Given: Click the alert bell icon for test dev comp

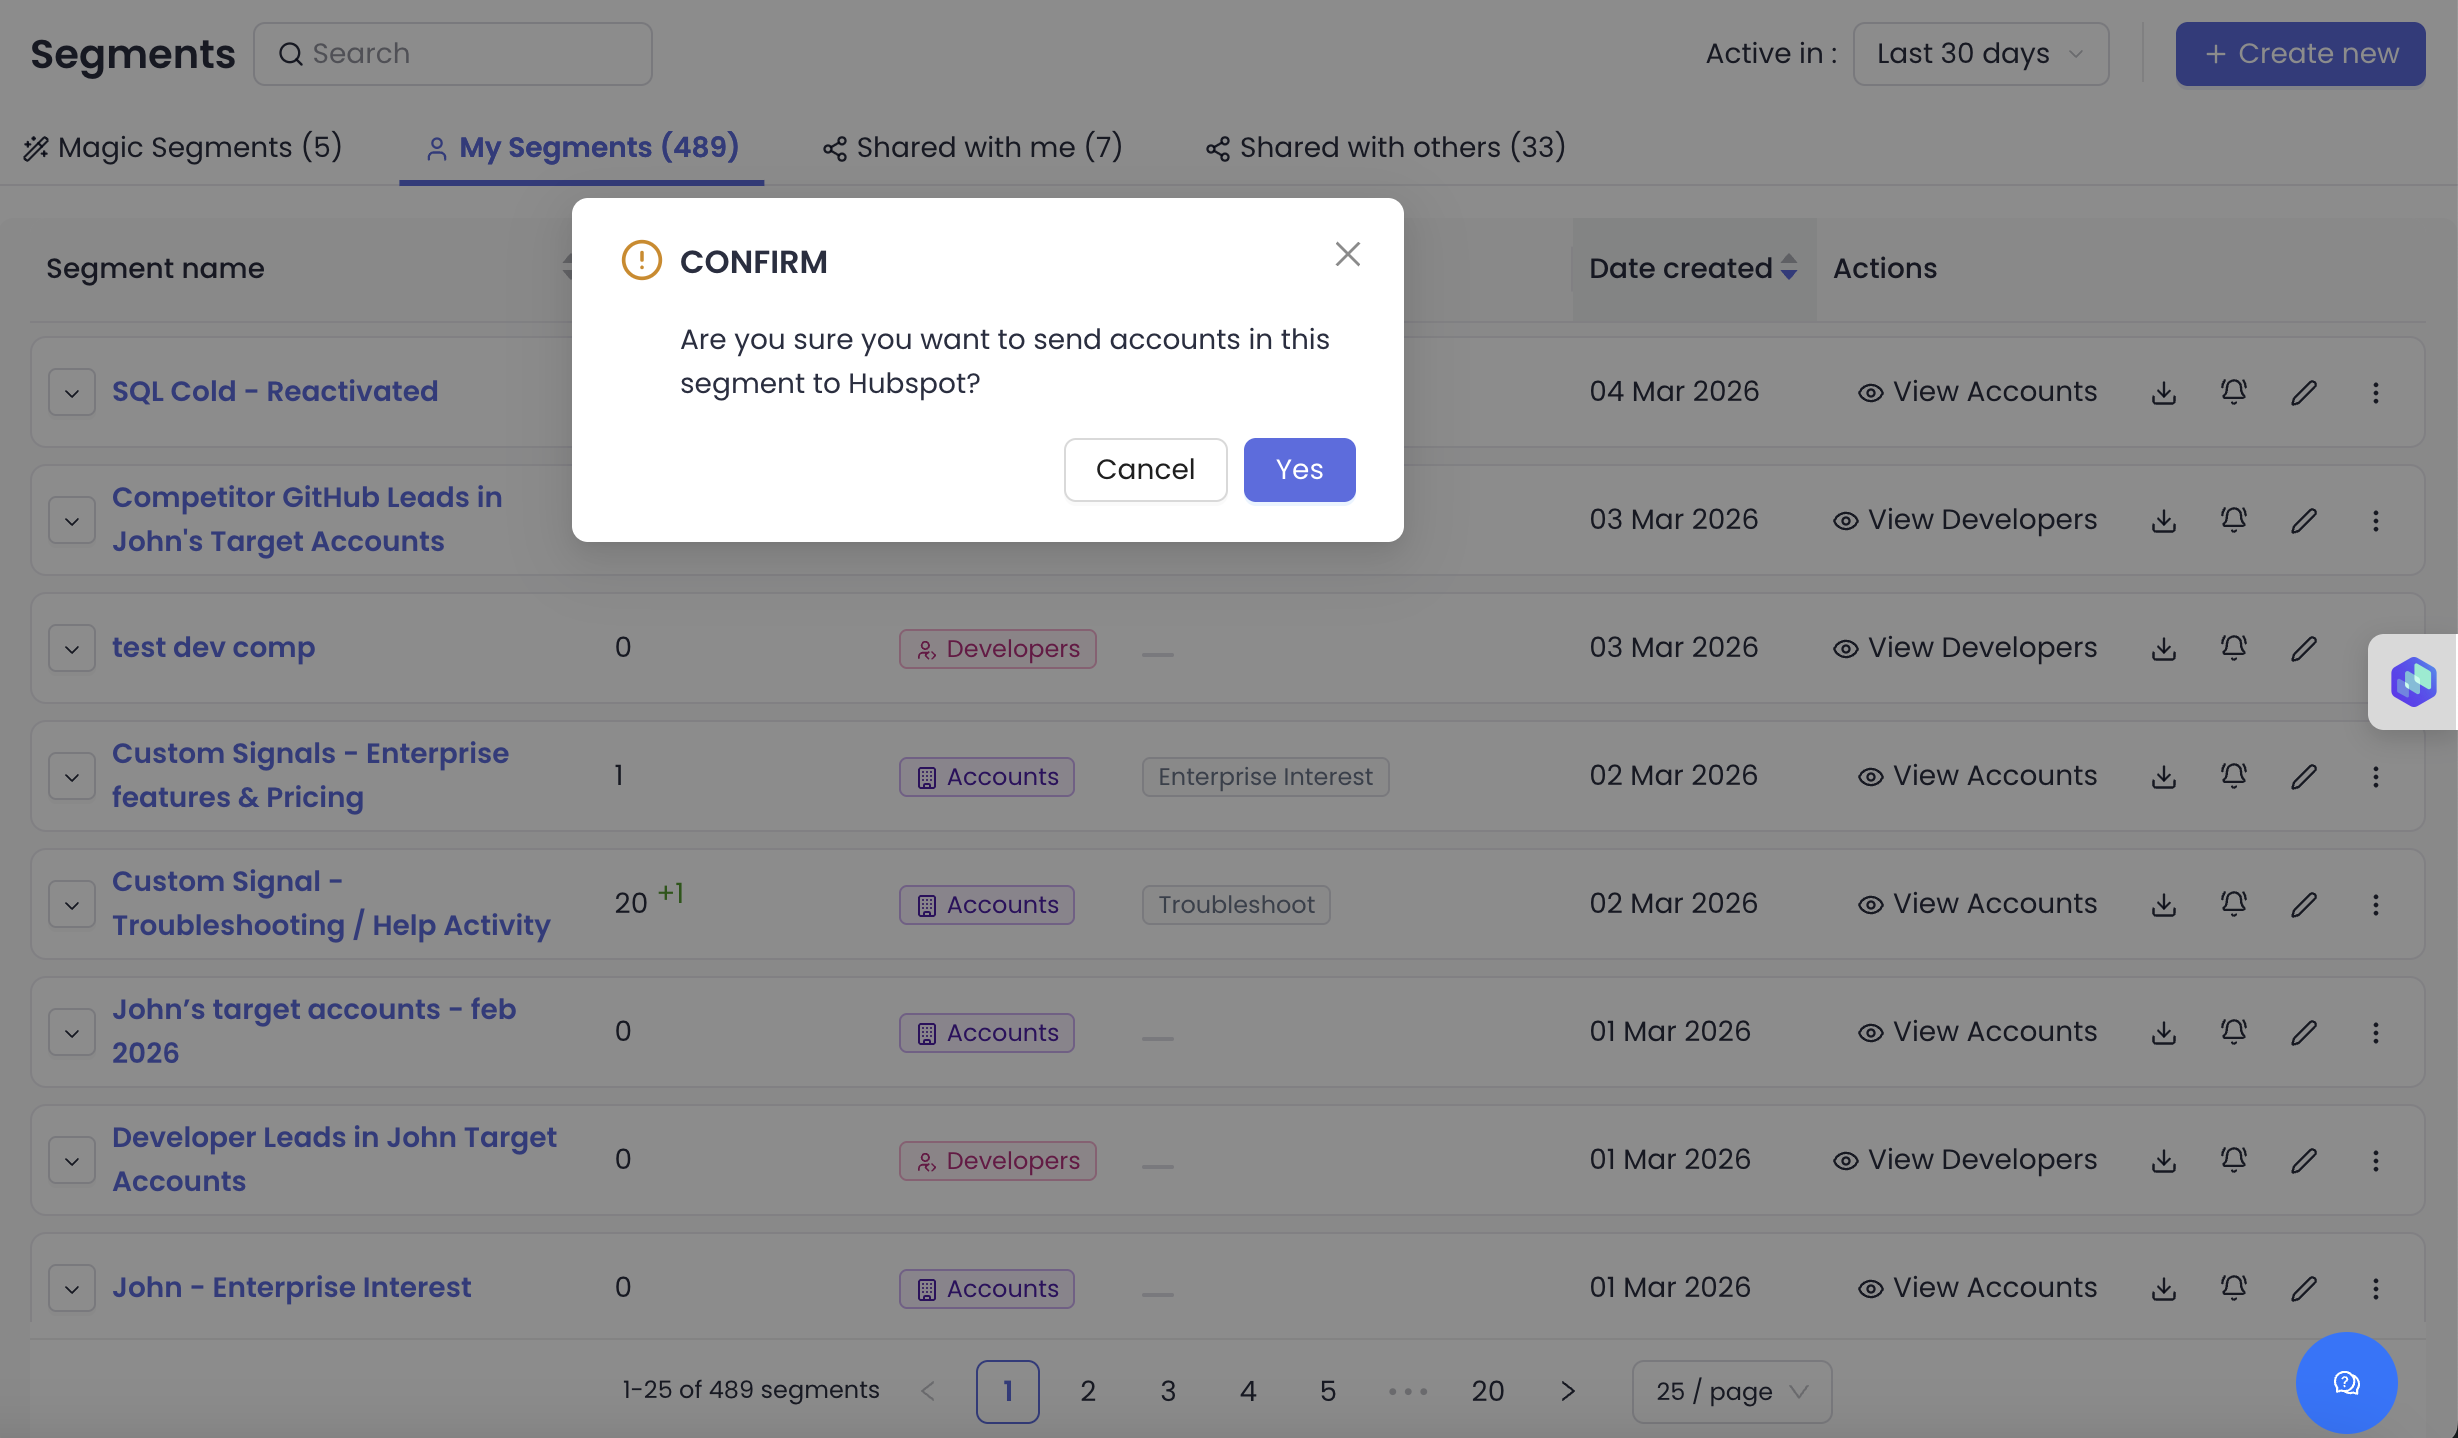Looking at the screenshot, I should click(2234, 648).
